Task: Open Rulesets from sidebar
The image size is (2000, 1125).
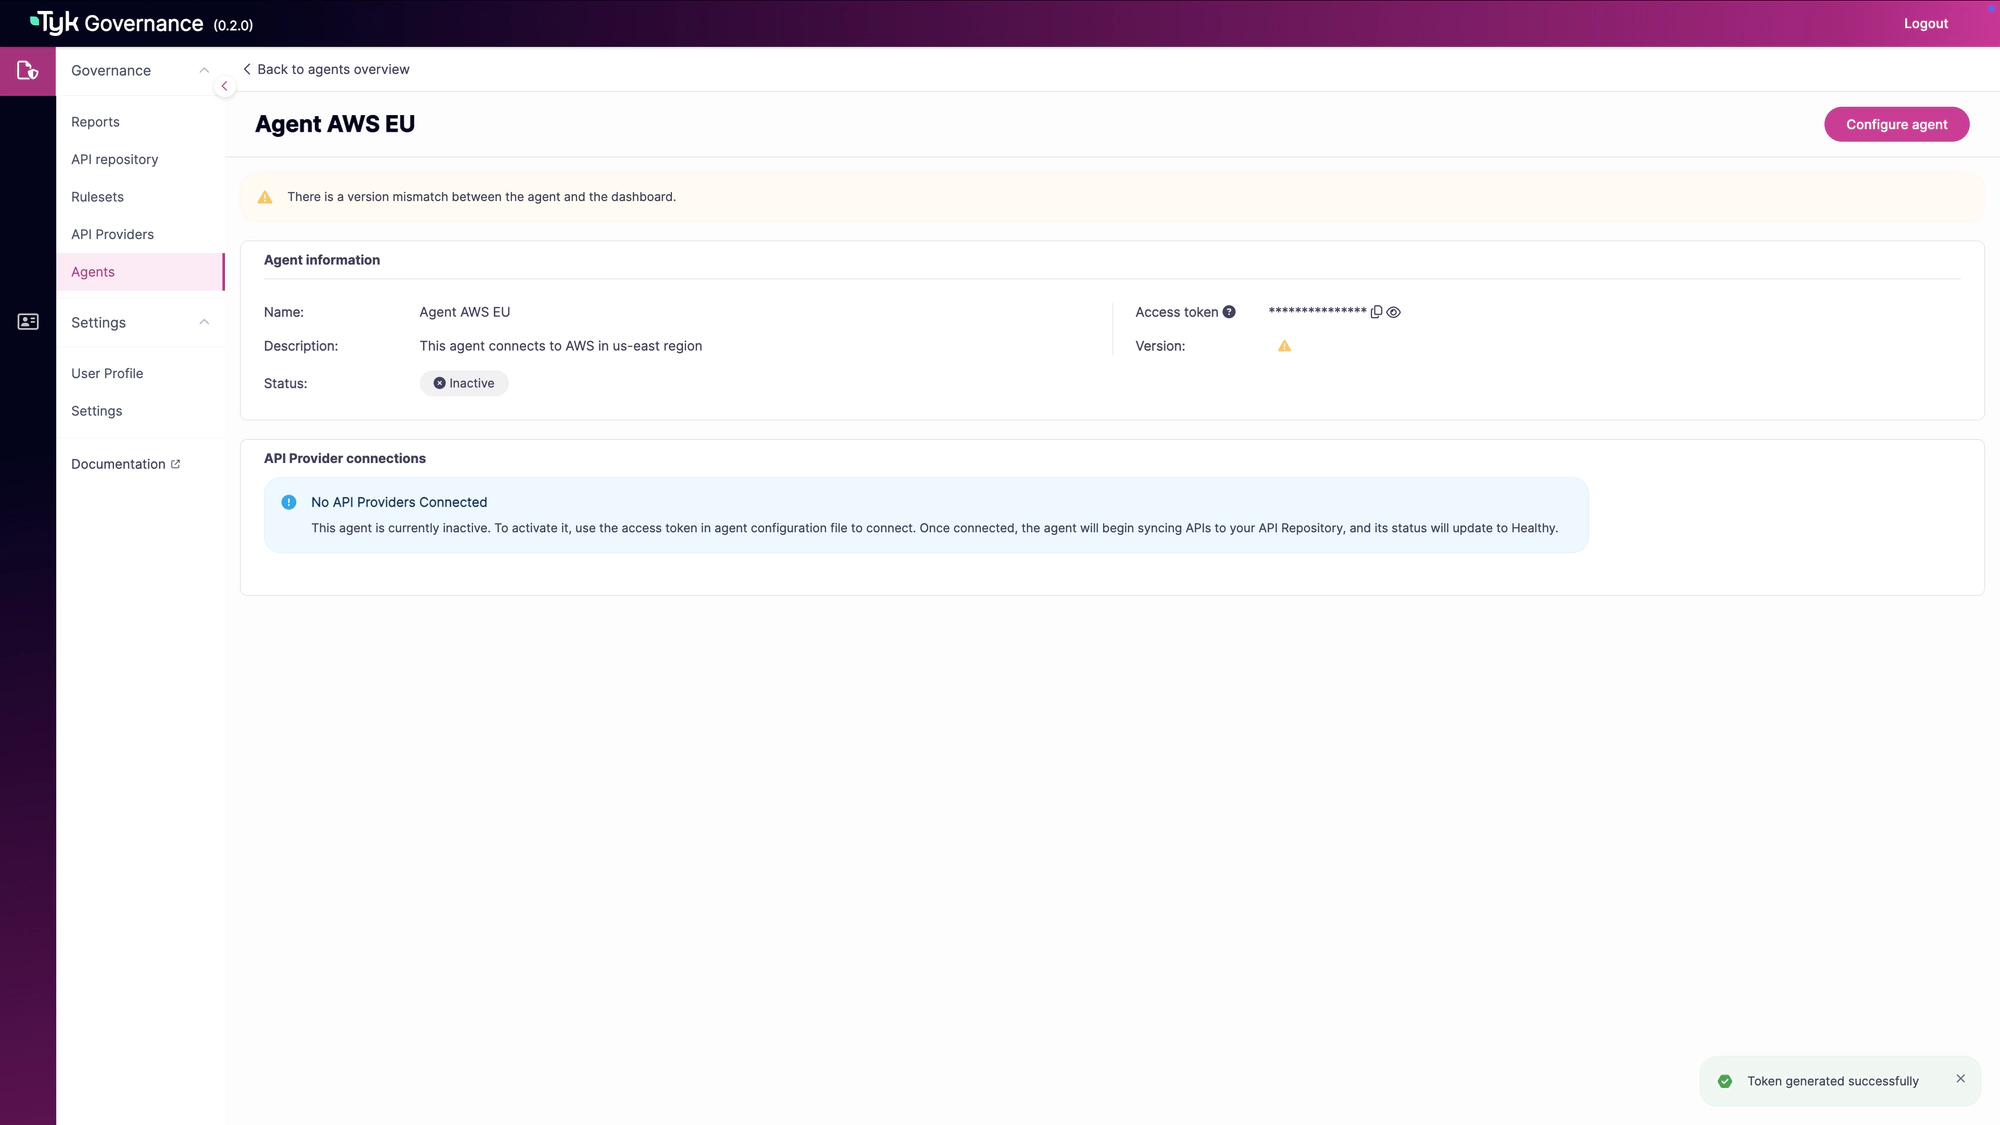Action: point(97,197)
